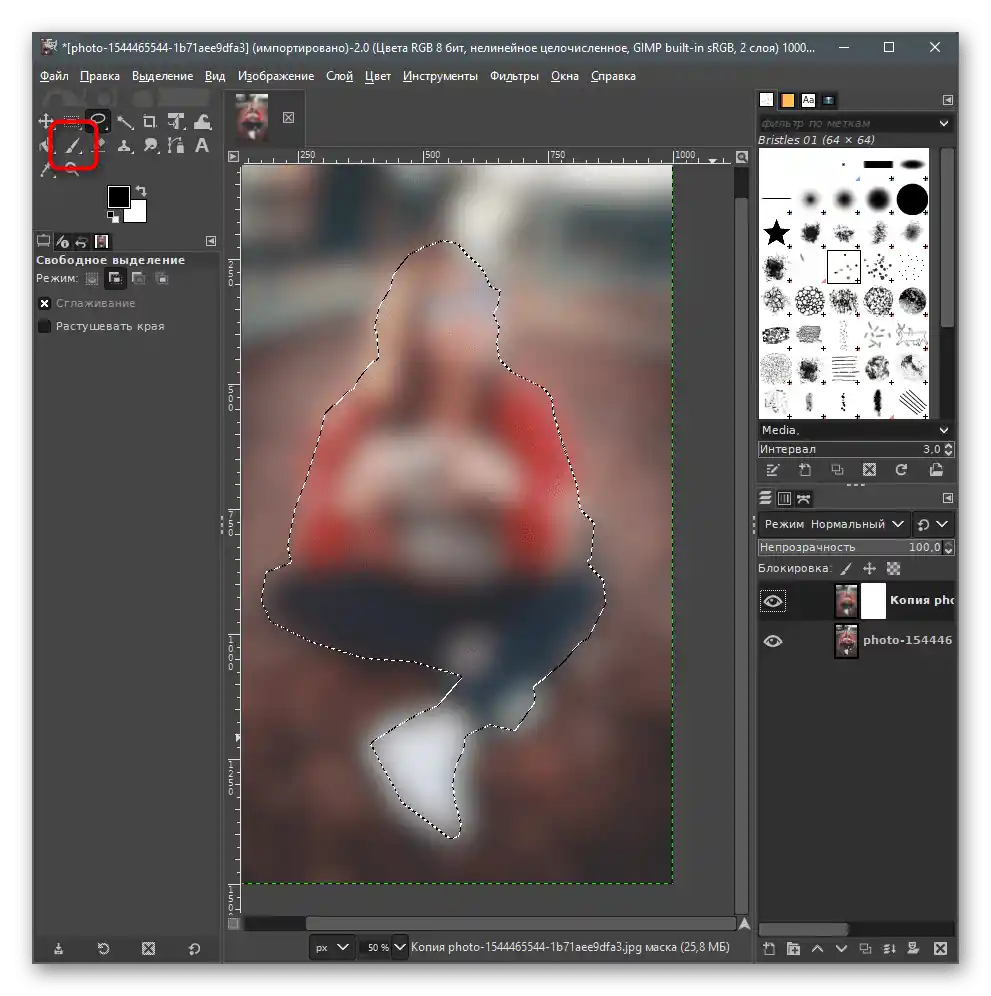Image resolution: width=991 pixels, height=996 pixels.
Task: Enable the Растушевать края checkbox
Action: (x=44, y=326)
